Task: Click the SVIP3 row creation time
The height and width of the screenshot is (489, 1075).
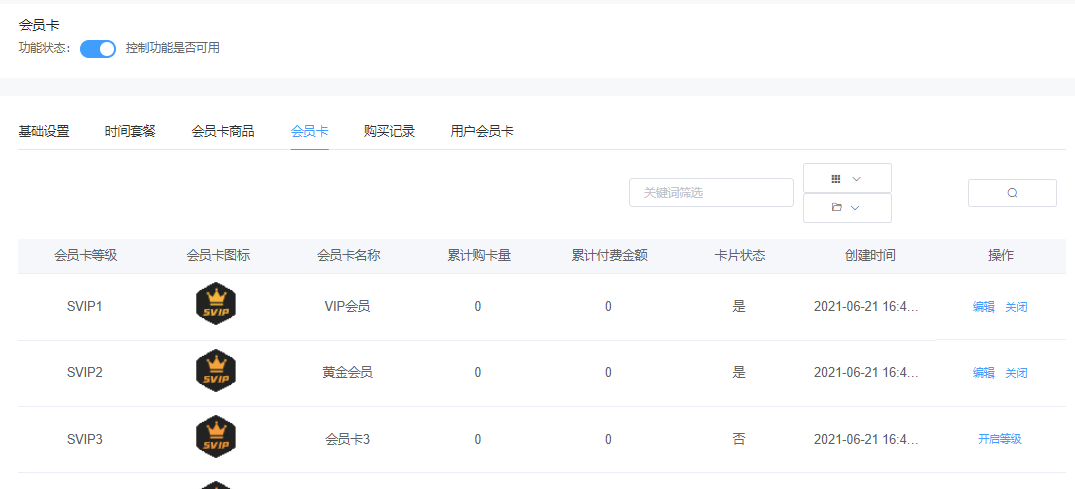Action: coord(866,439)
